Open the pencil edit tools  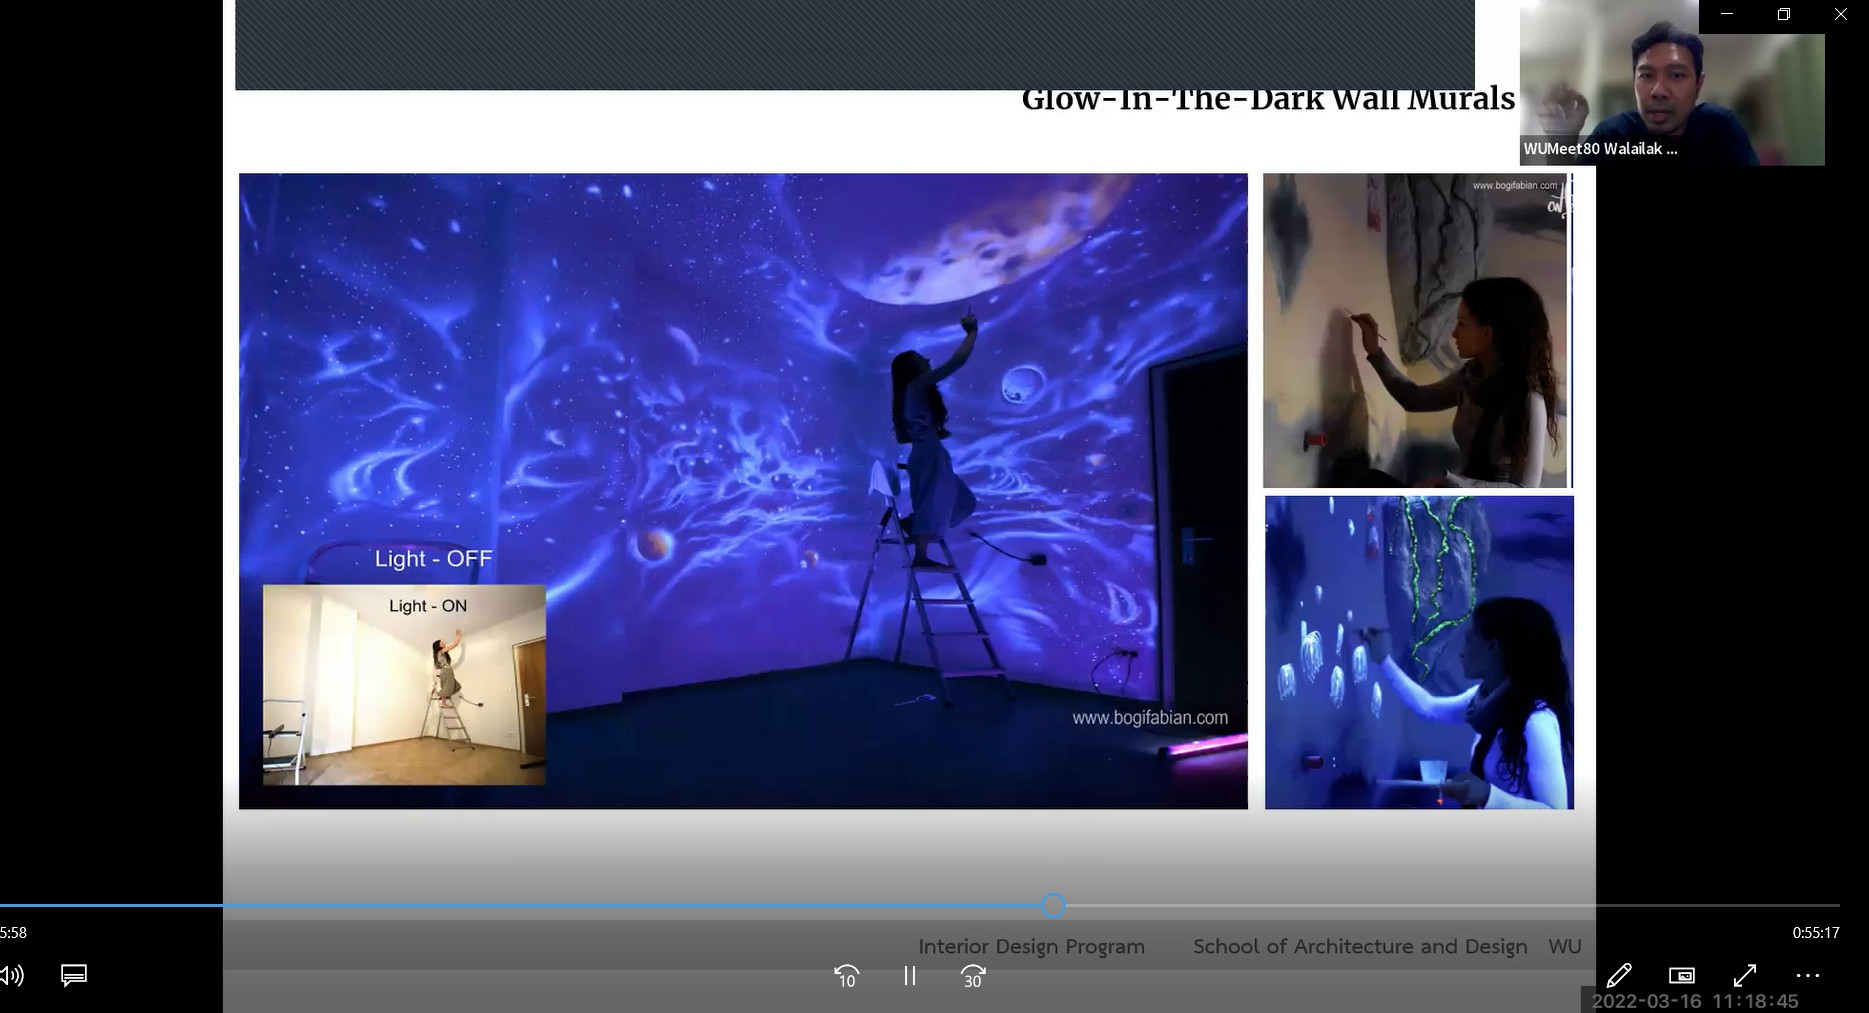pos(1619,976)
